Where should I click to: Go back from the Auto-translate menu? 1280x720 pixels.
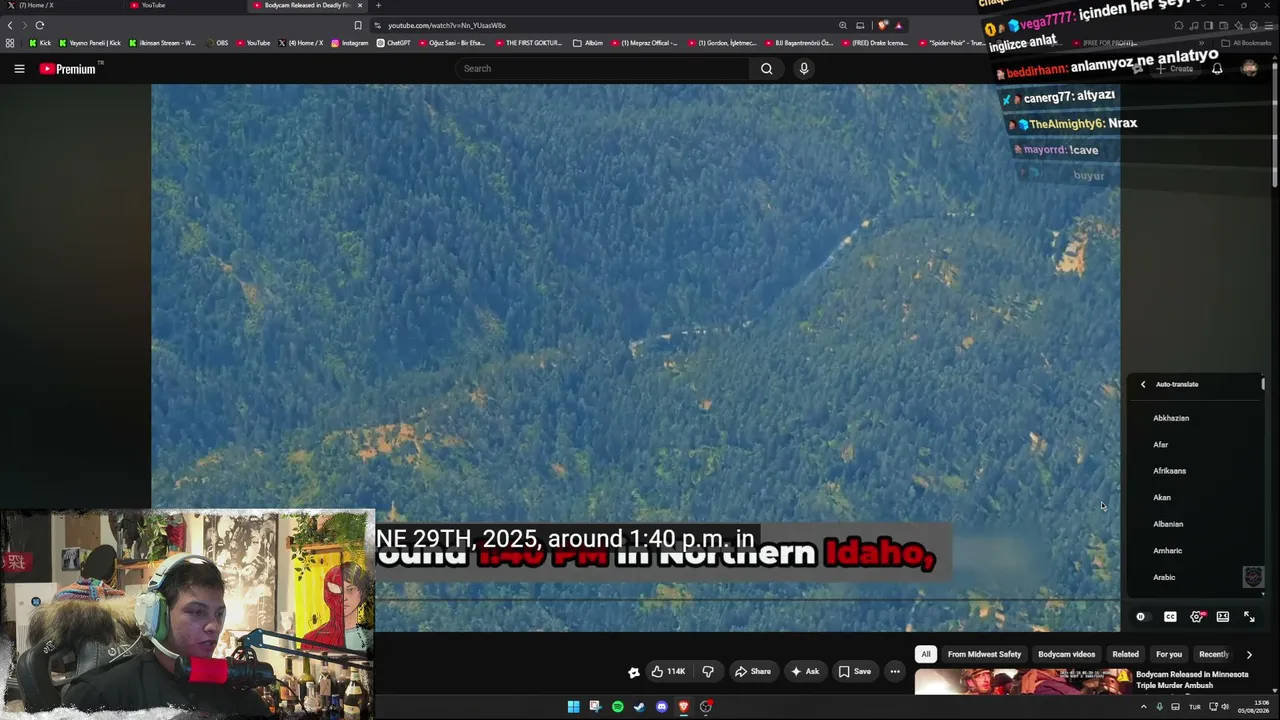1143,384
